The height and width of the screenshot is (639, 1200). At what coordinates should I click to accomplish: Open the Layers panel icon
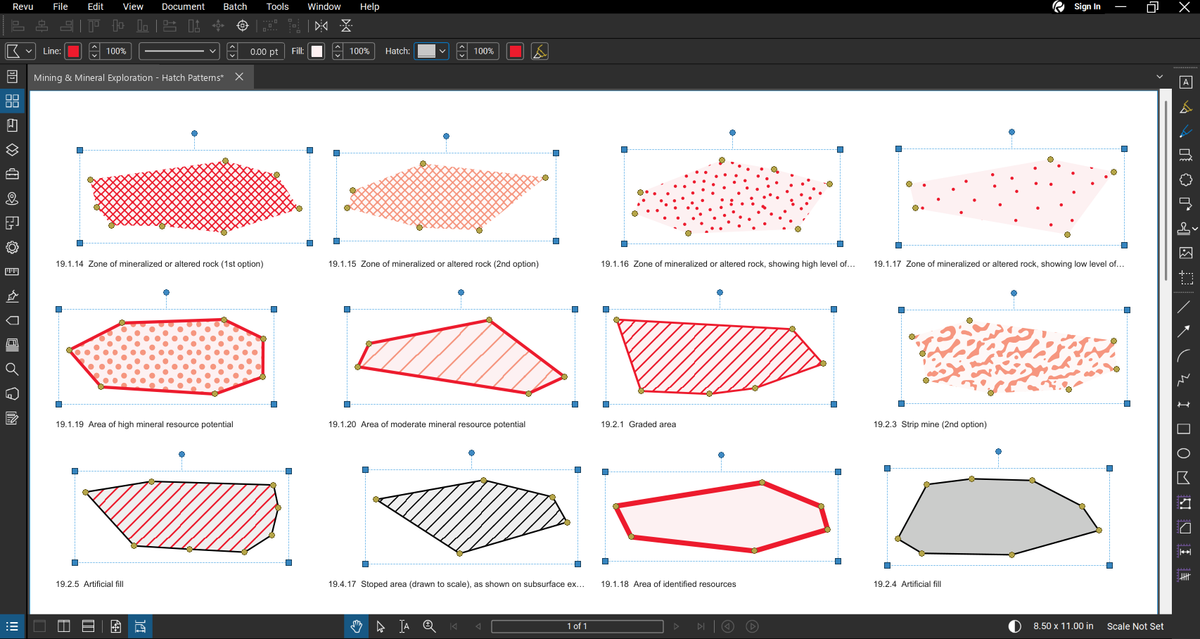click(x=12, y=150)
